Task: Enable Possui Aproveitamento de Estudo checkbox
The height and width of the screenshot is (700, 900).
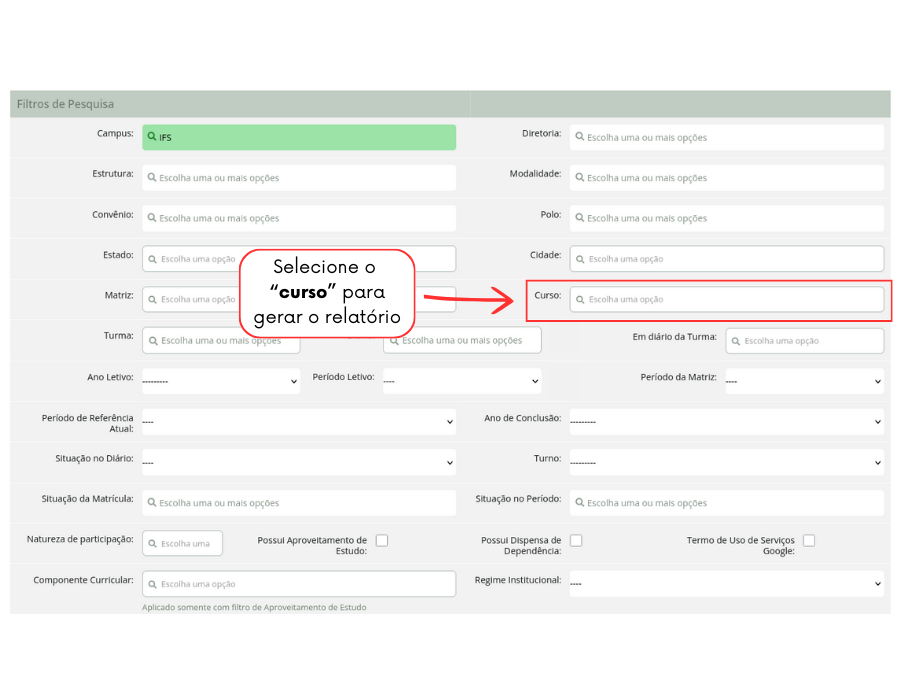Action: tap(382, 541)
